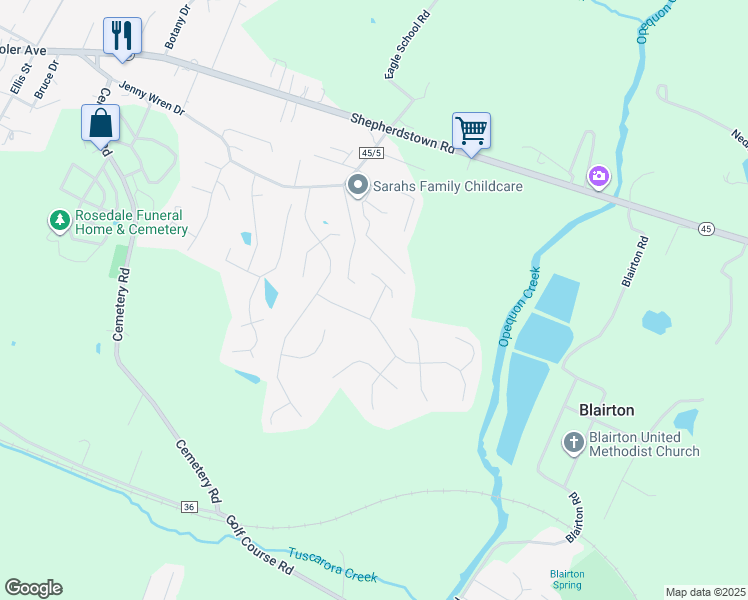Click the purple camera photo marker
Screen dimensions: 748x600
click(x=599, y=177)
